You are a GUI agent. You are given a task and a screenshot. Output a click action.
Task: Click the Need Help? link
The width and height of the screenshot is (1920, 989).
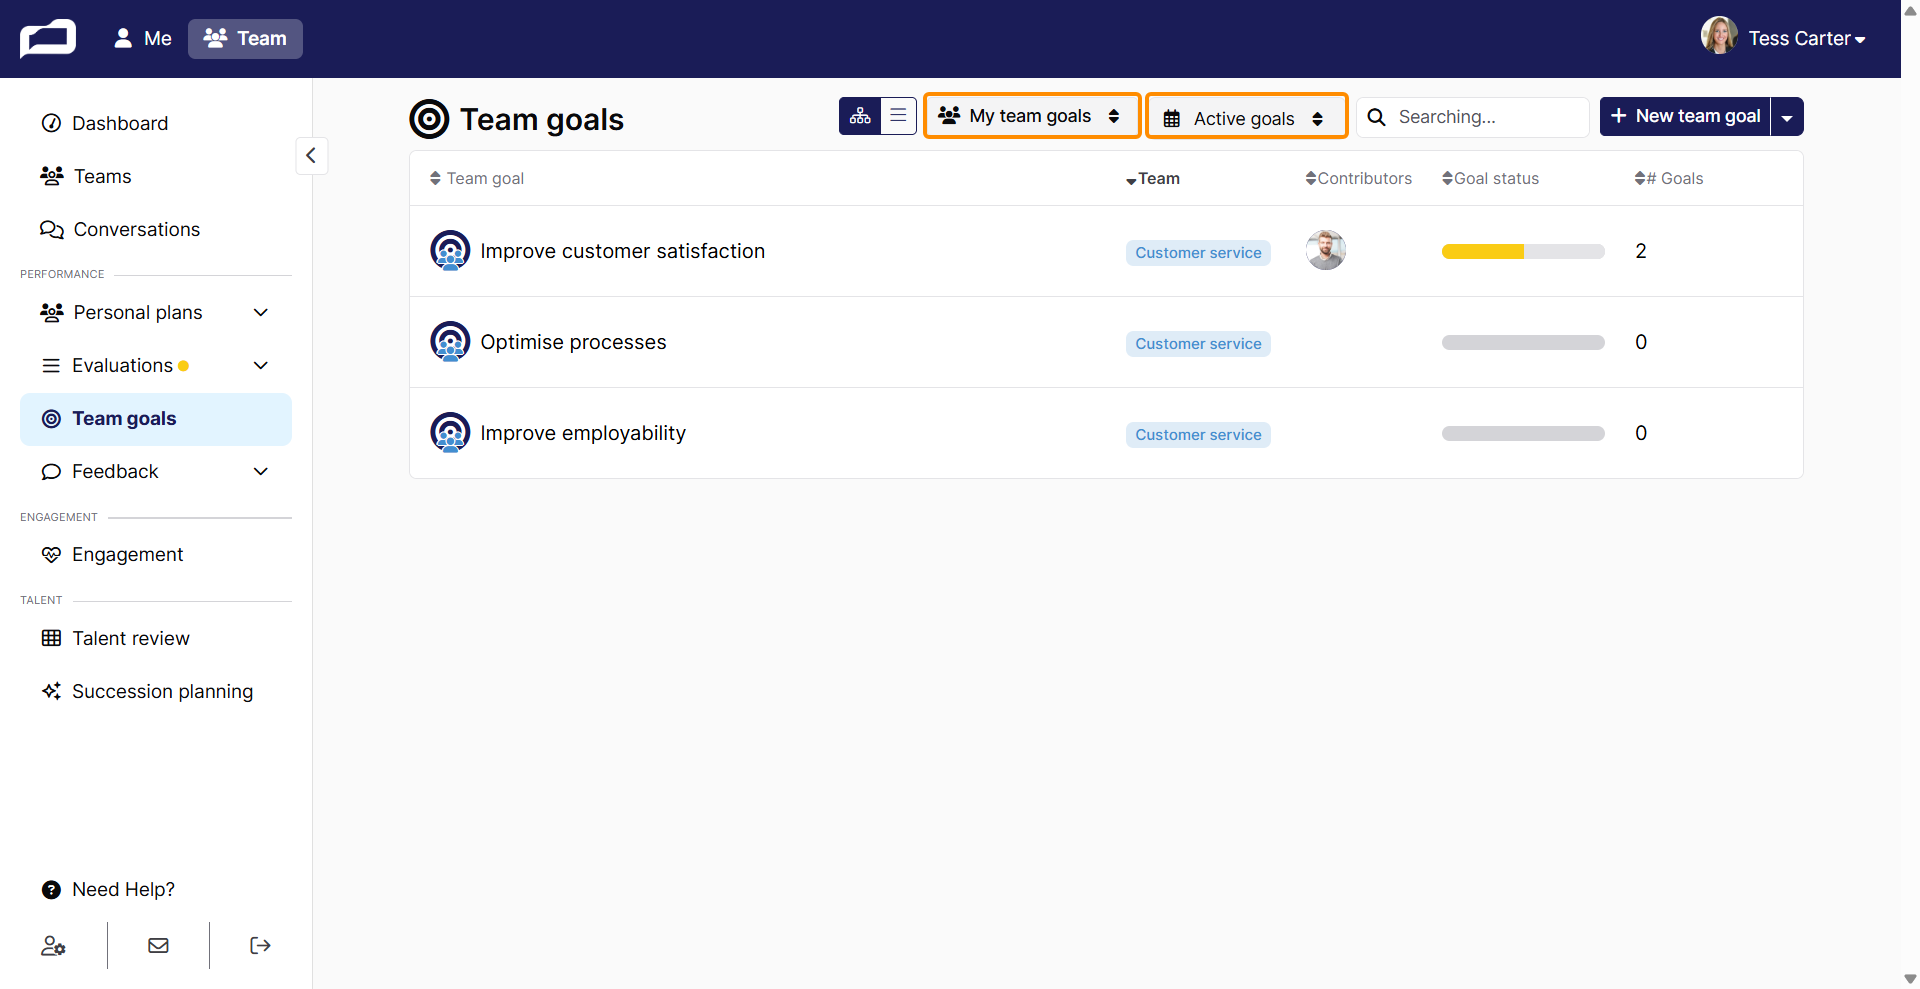108,889
